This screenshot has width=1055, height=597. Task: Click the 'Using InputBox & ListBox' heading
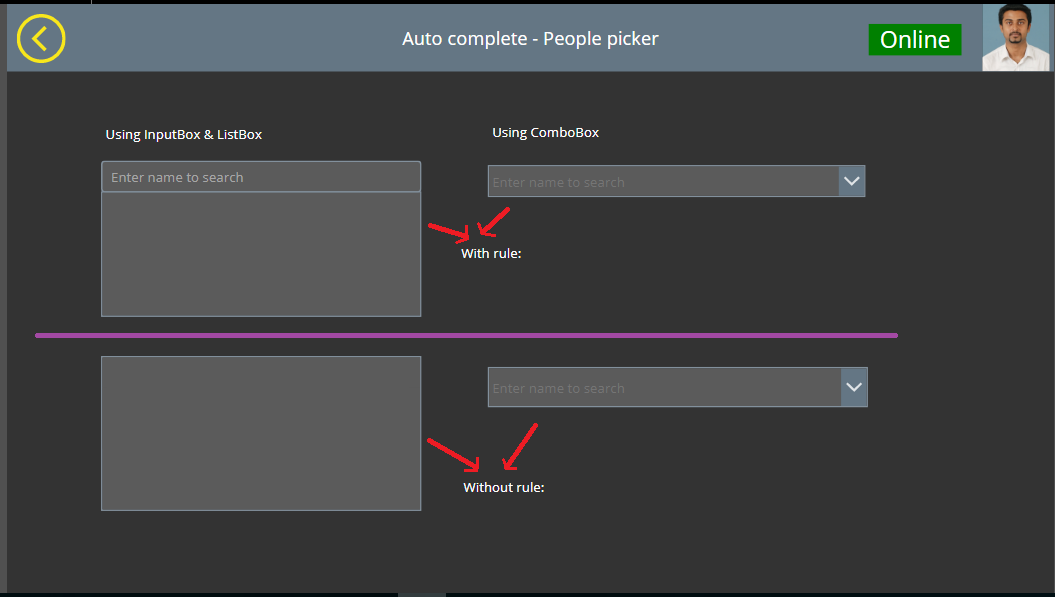(184, 134)
